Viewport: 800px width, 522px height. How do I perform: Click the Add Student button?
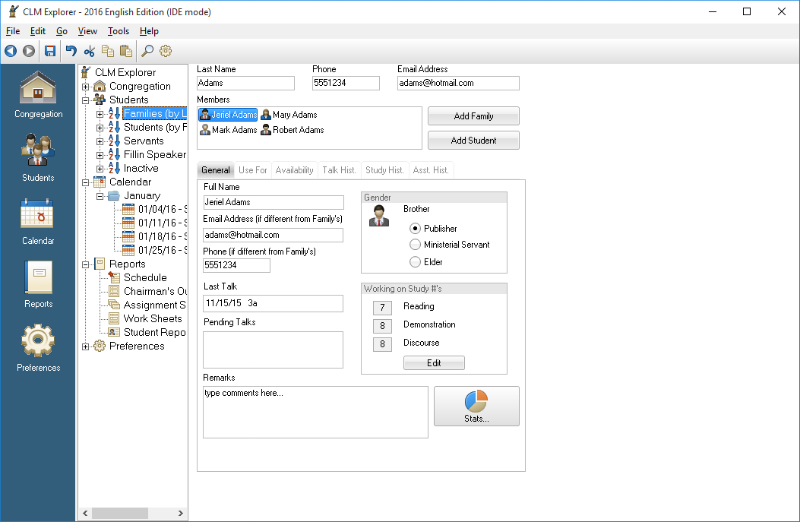(473, 141)
